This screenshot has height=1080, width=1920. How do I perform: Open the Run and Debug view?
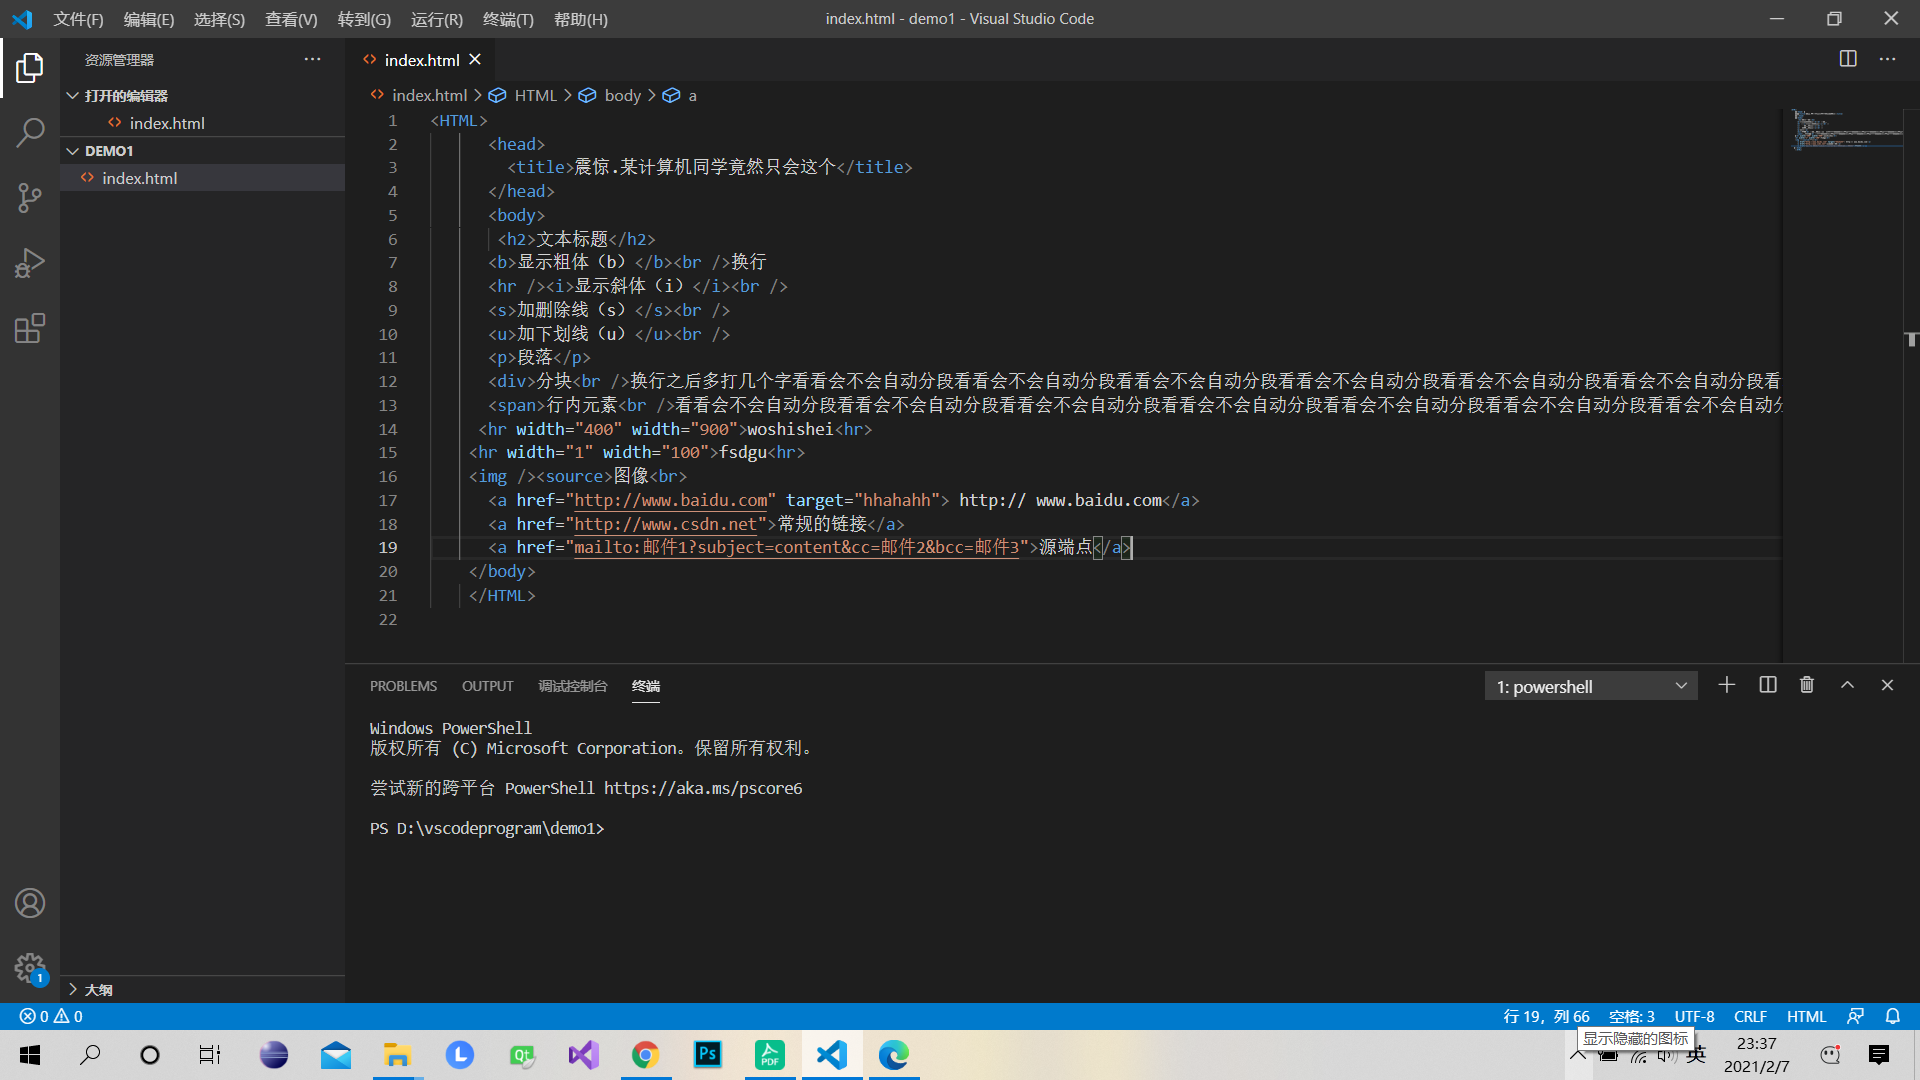point(30,263)
